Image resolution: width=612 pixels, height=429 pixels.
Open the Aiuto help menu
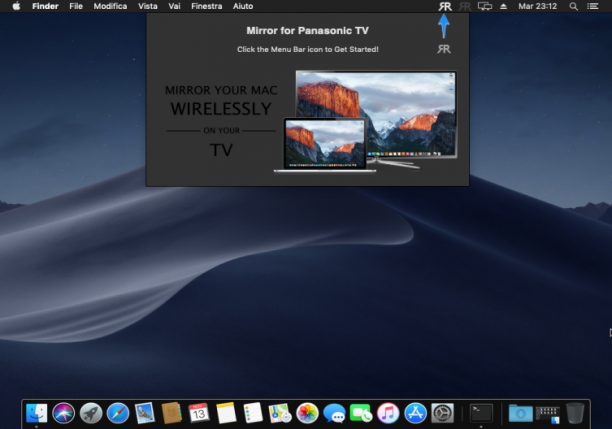[x=243, y=6]
